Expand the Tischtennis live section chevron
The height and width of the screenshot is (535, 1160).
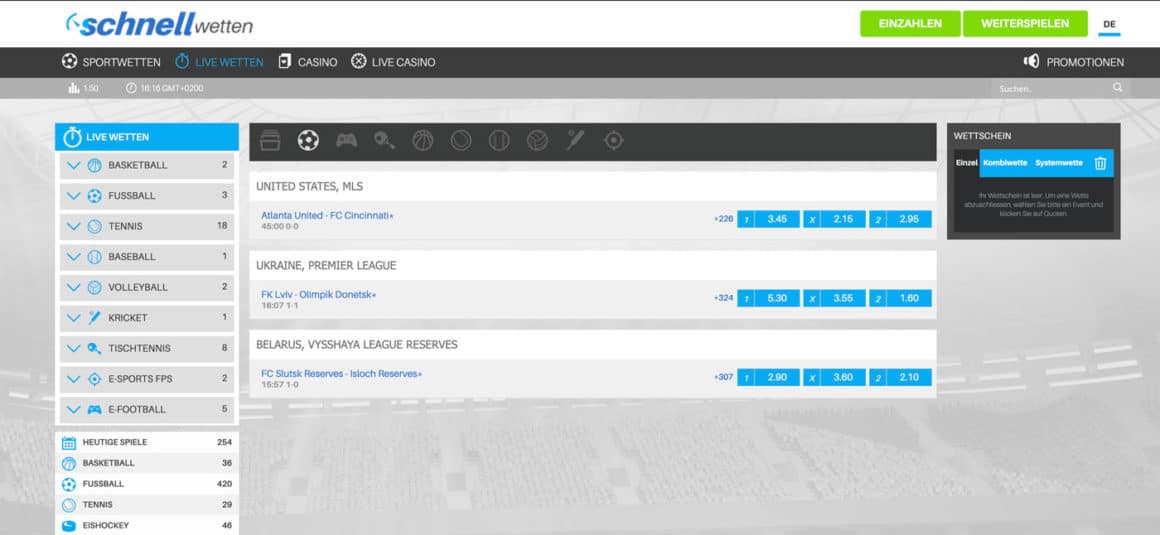point(73,349)
